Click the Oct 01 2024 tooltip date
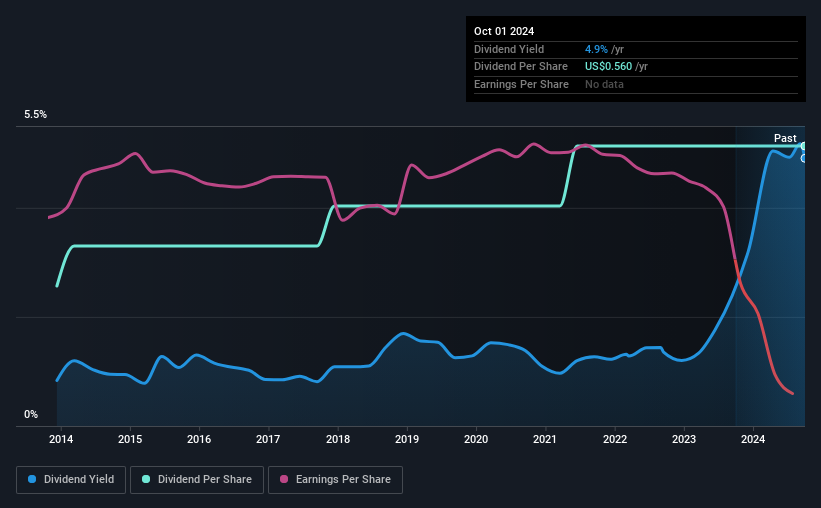 504,31
